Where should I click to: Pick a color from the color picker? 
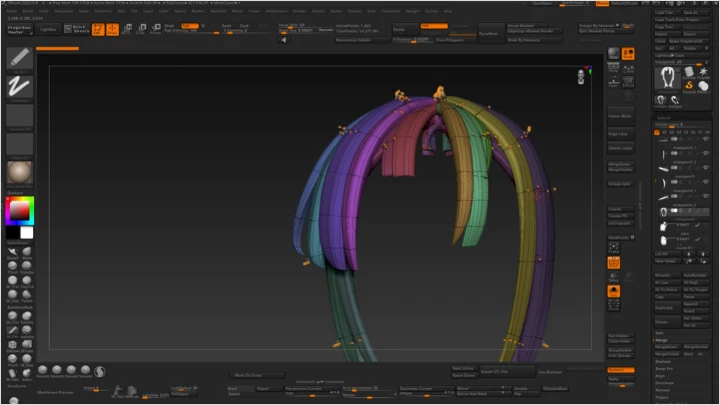19,211
